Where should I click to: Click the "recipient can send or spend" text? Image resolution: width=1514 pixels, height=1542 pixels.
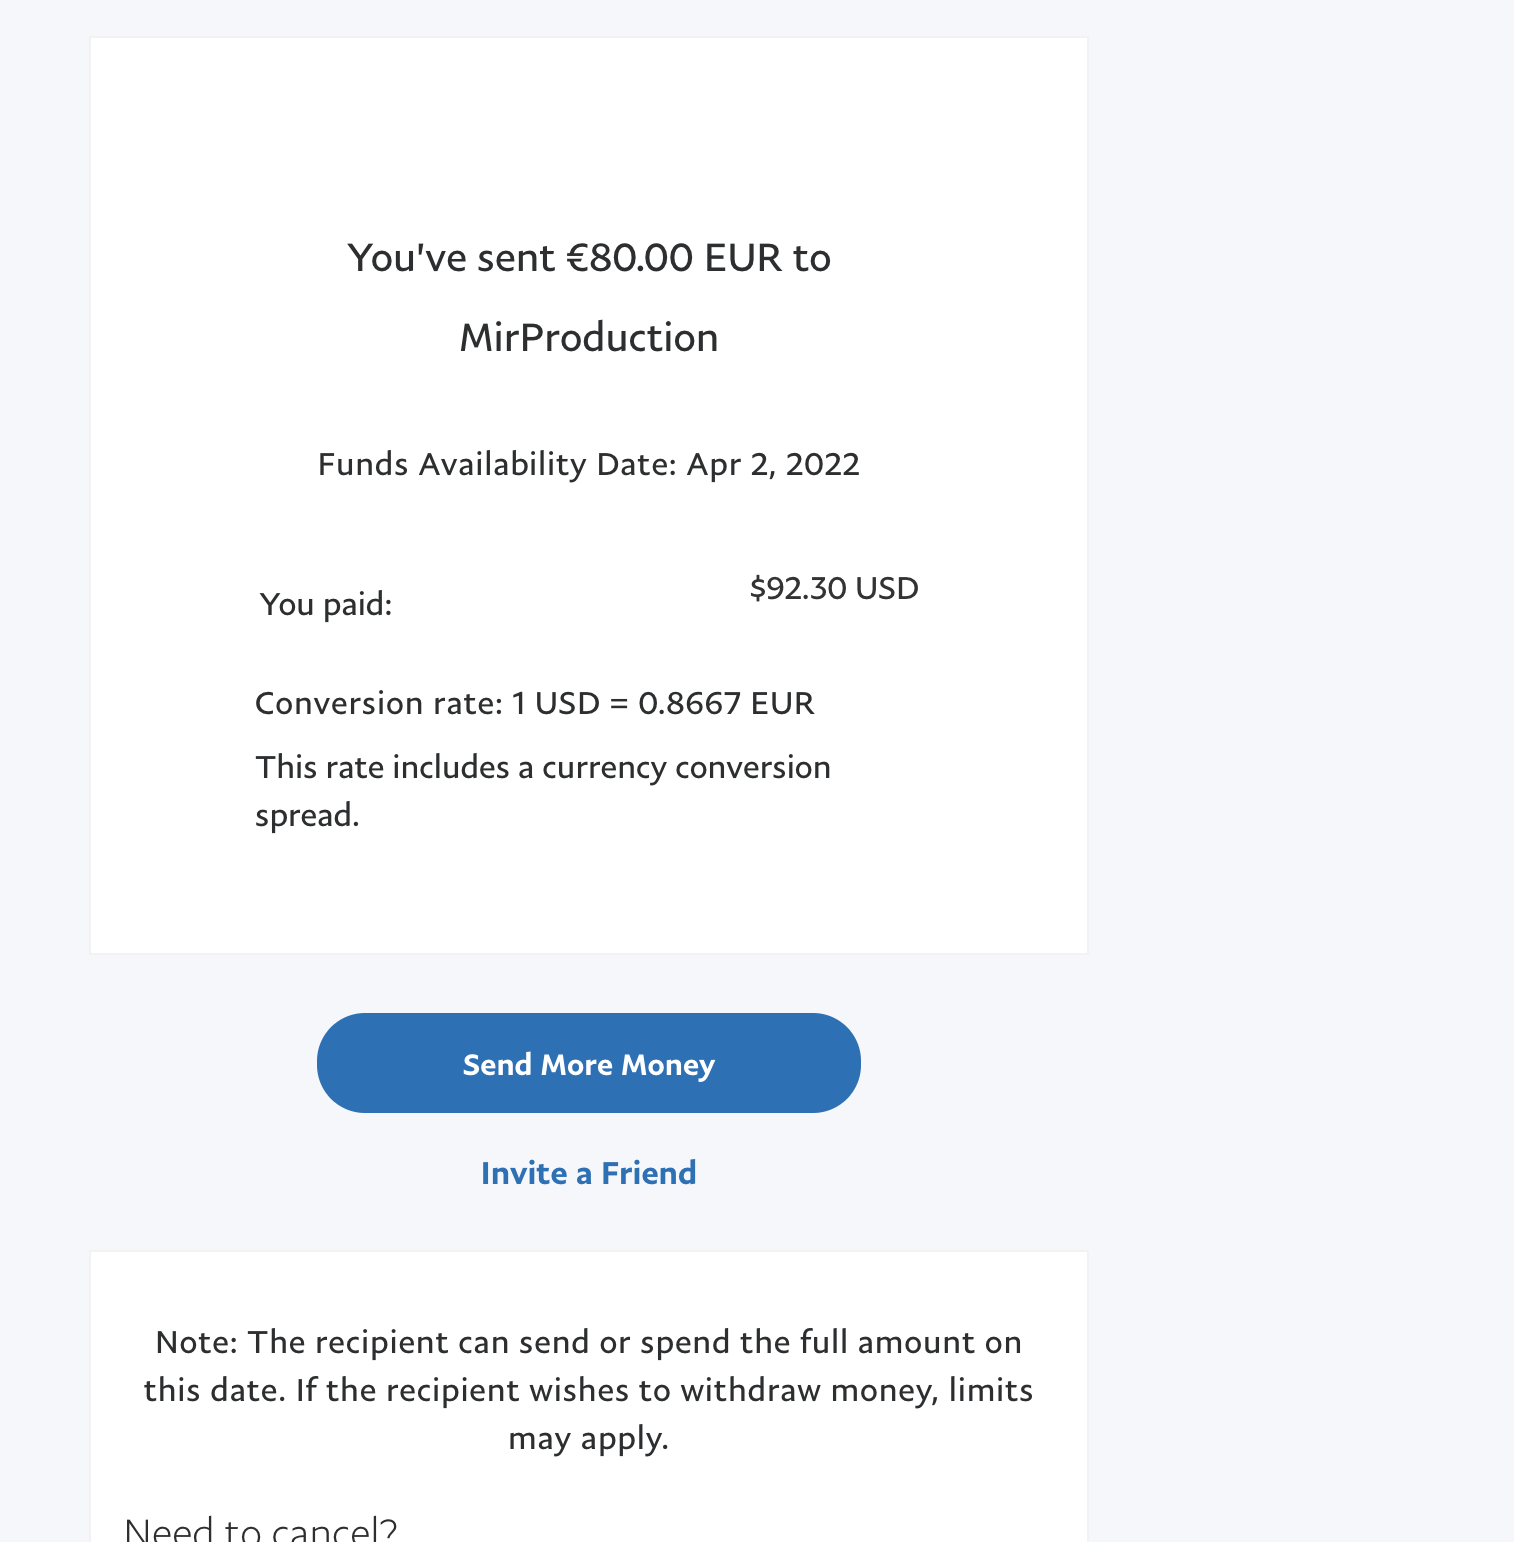490,1342
